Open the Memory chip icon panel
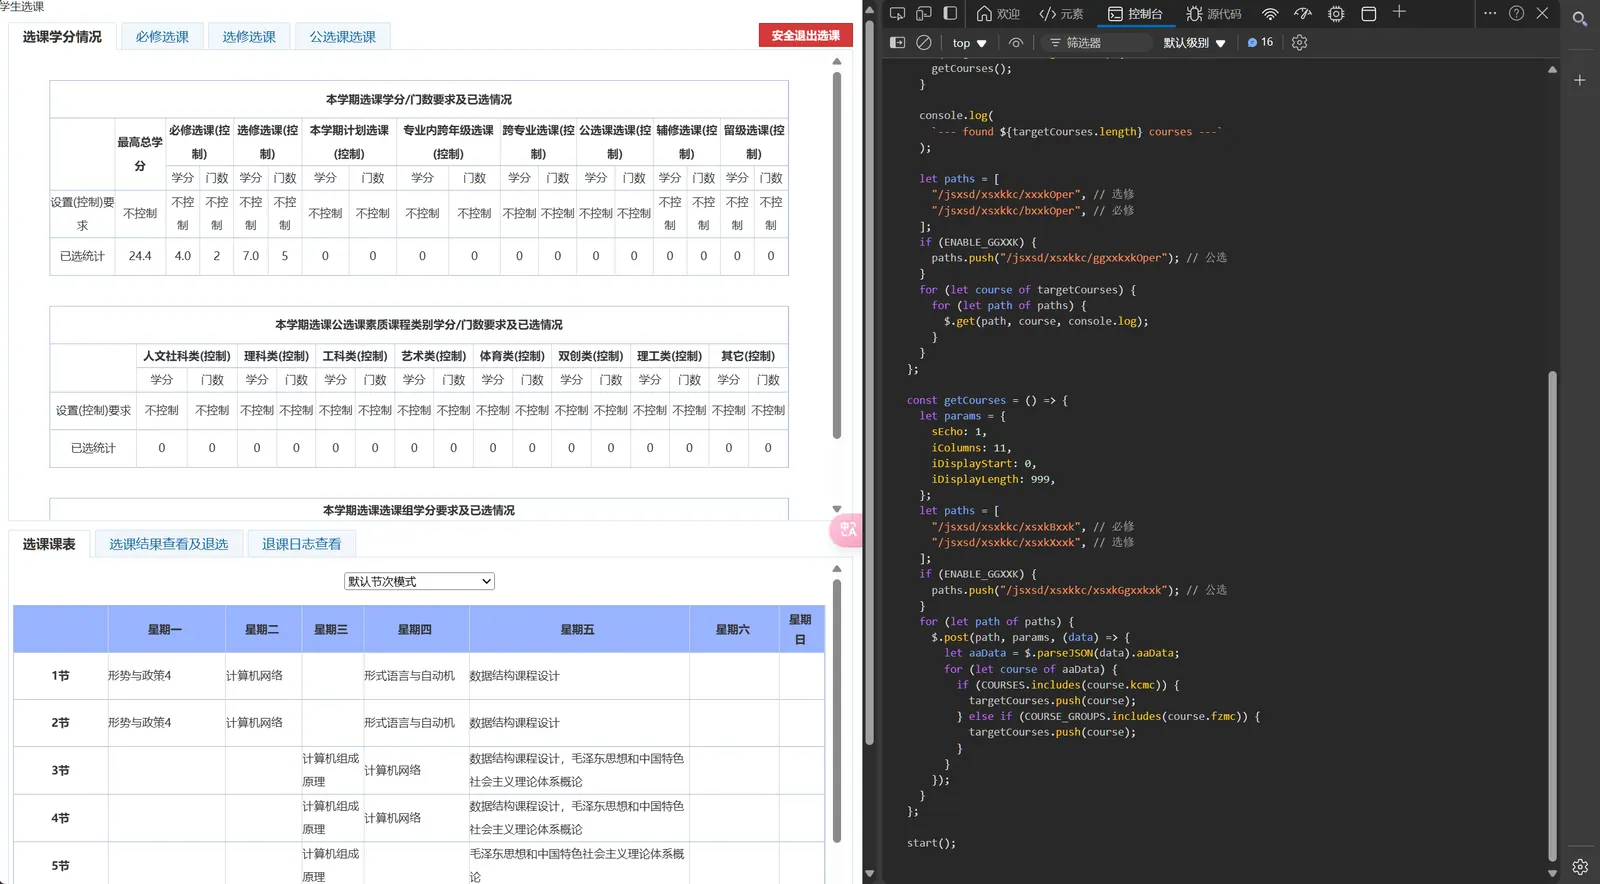The image size is (1600, 884). tap(1336, 14)
